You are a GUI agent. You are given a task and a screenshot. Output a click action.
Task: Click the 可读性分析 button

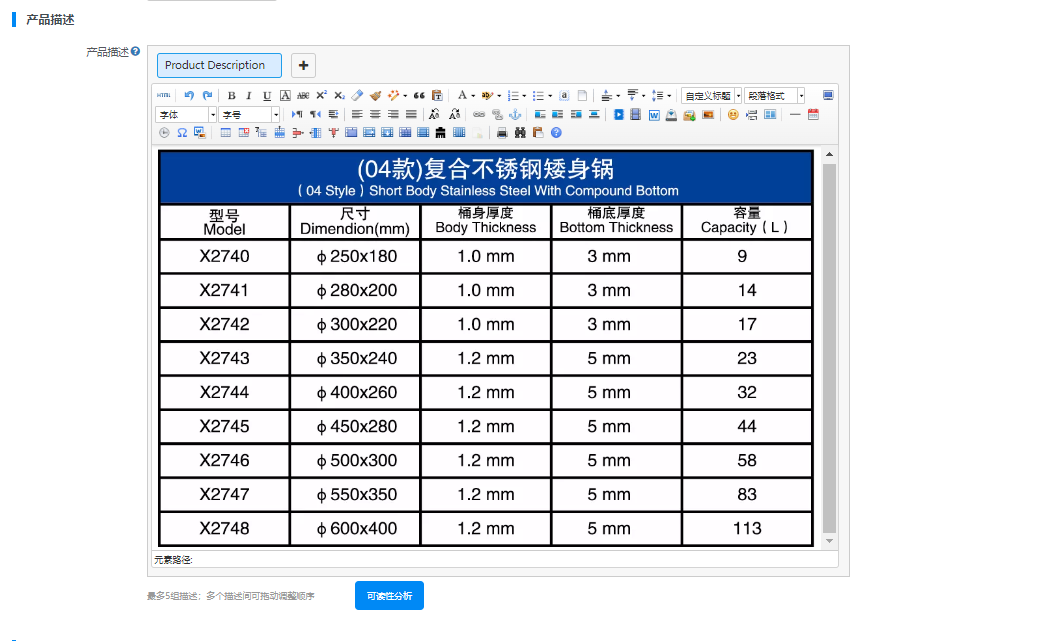[389, 596]
